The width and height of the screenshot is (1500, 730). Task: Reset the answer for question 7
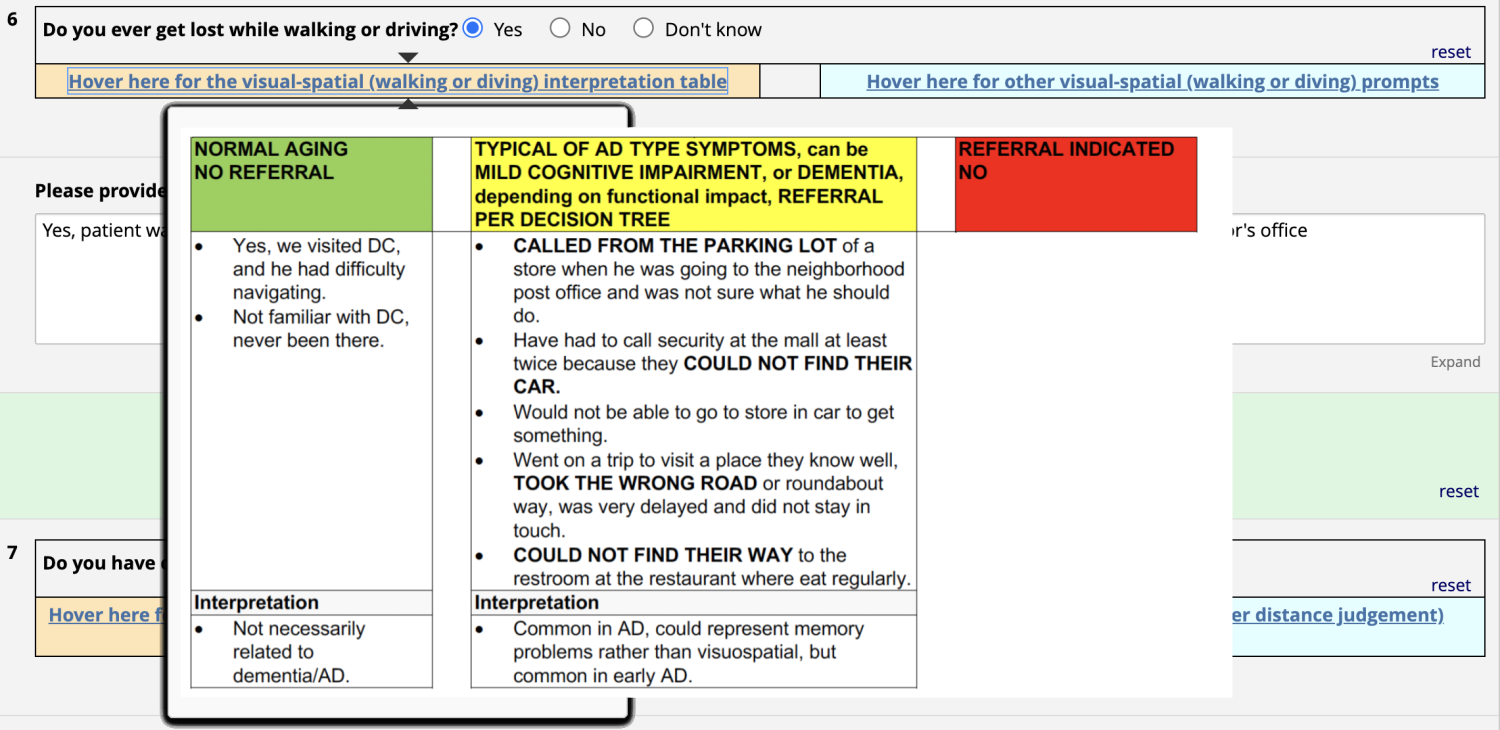pos(1451,585)
